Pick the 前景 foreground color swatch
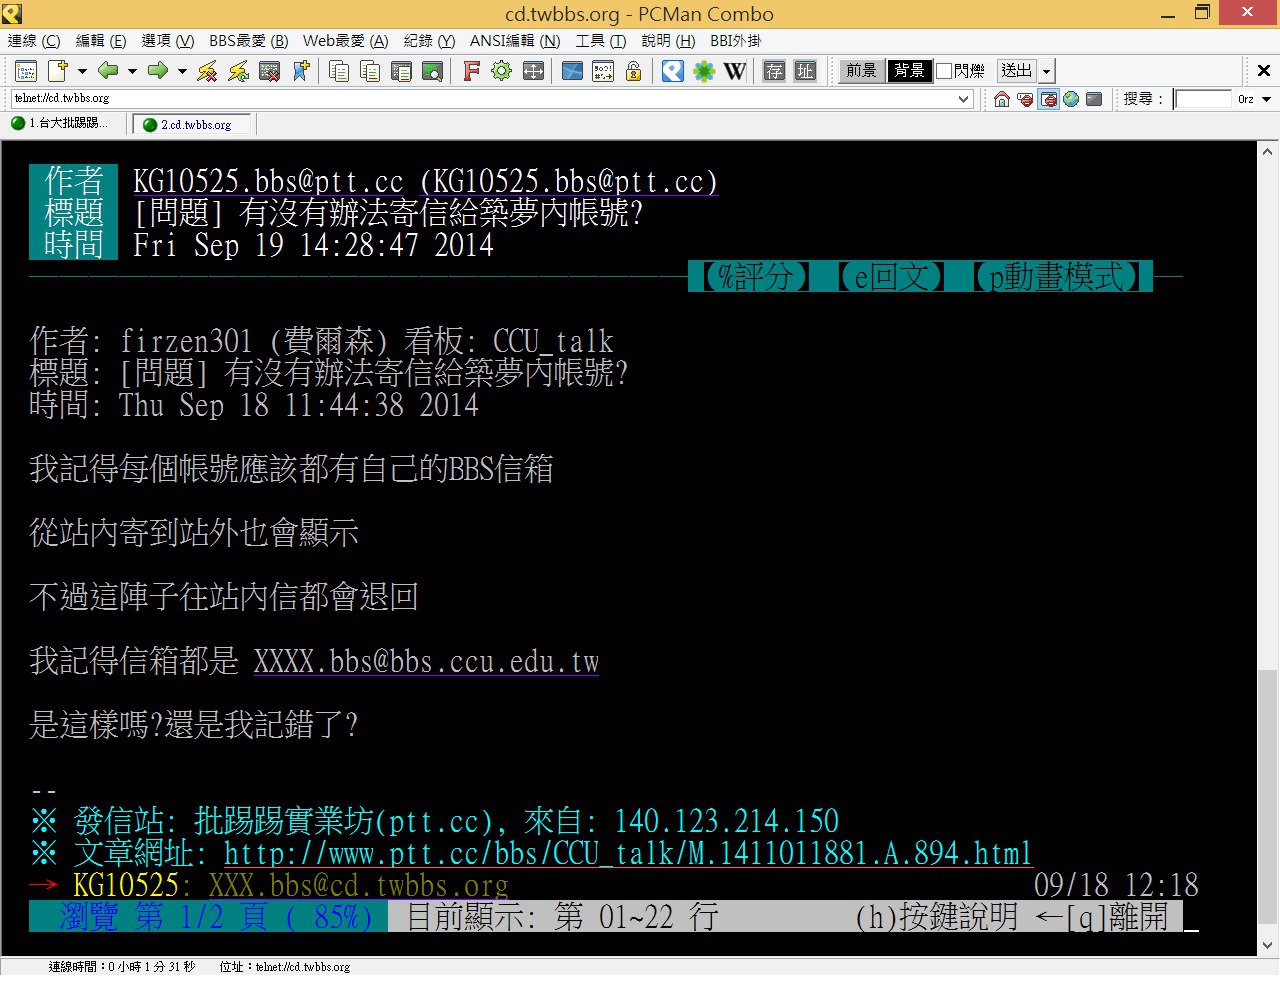The height and width of the screenshot is (985, 1280). click(x=861, y=71)
